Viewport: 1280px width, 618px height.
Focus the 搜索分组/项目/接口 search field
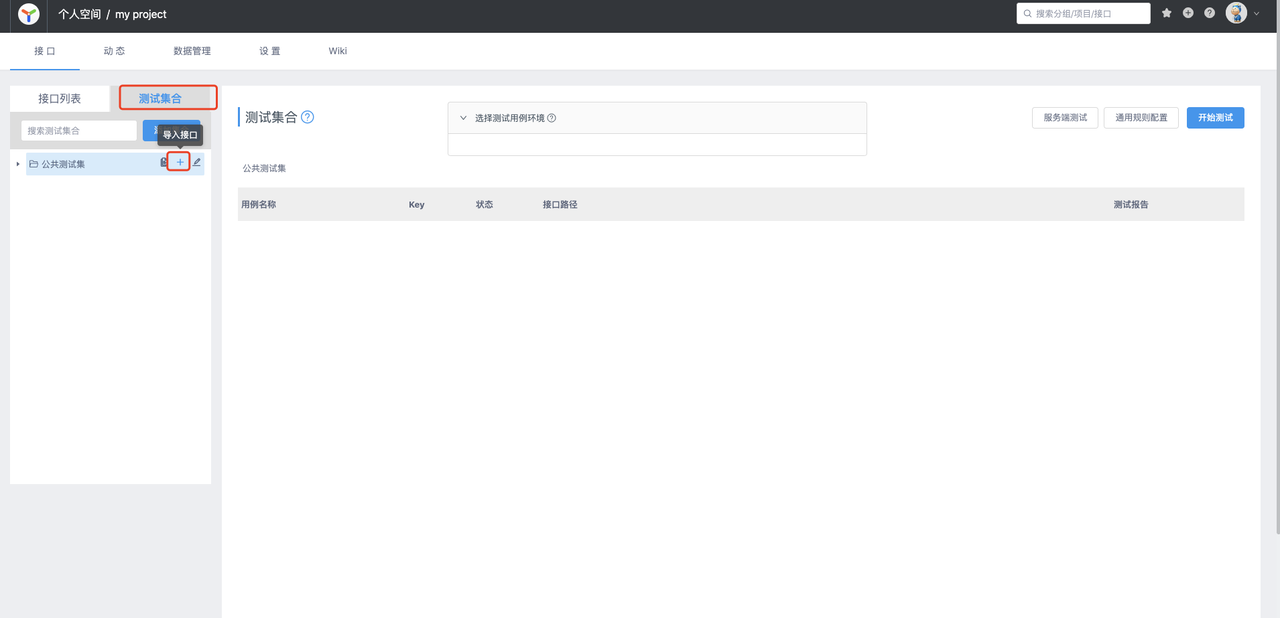(x=1083, y=14)
